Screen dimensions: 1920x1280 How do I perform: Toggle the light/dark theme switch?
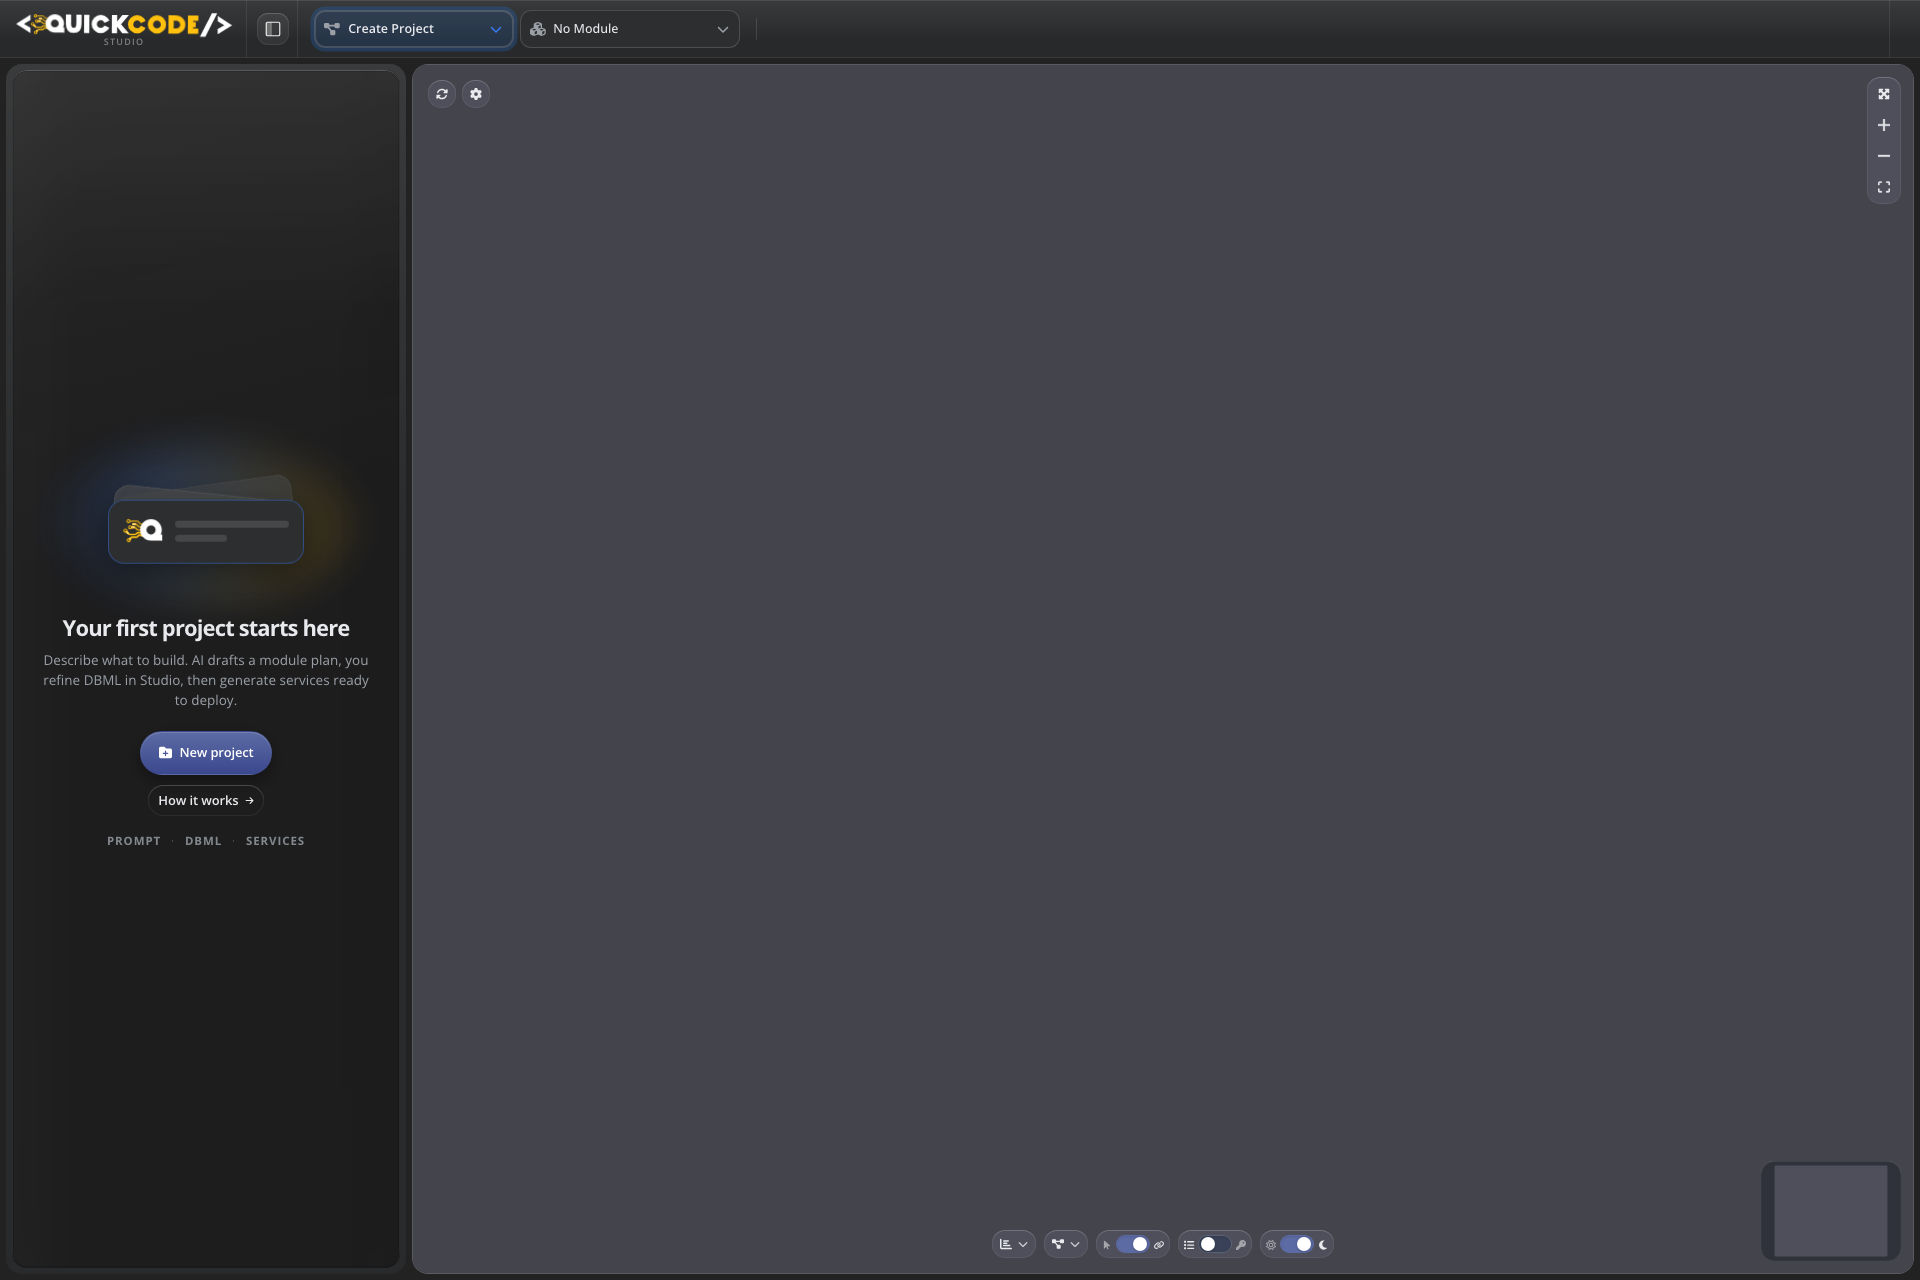click(x=1297, y=1245)
